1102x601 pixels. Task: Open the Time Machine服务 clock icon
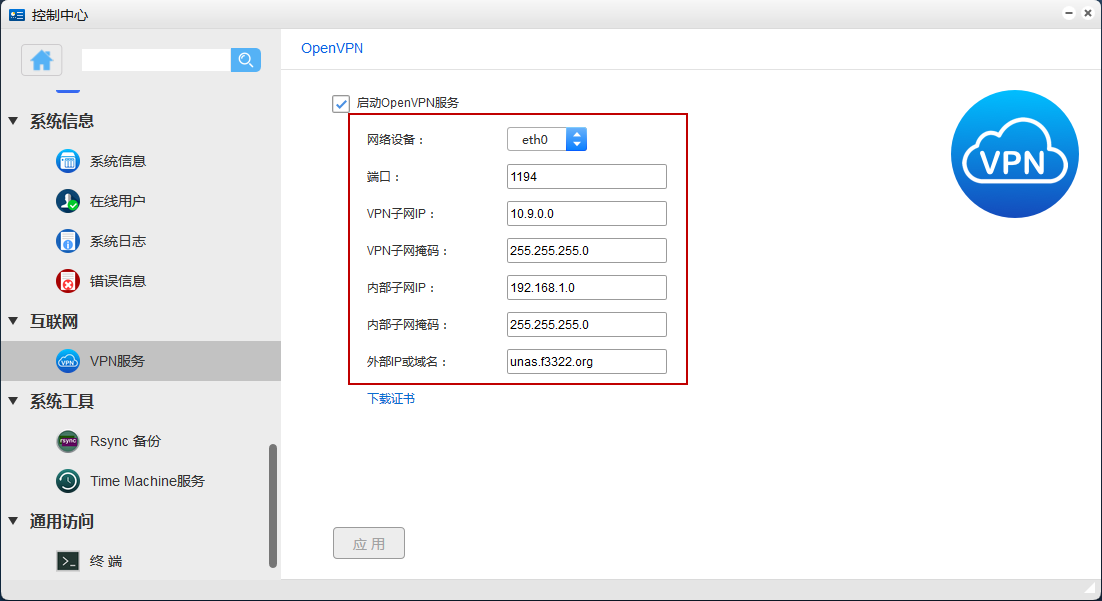[x=67, y=482]
